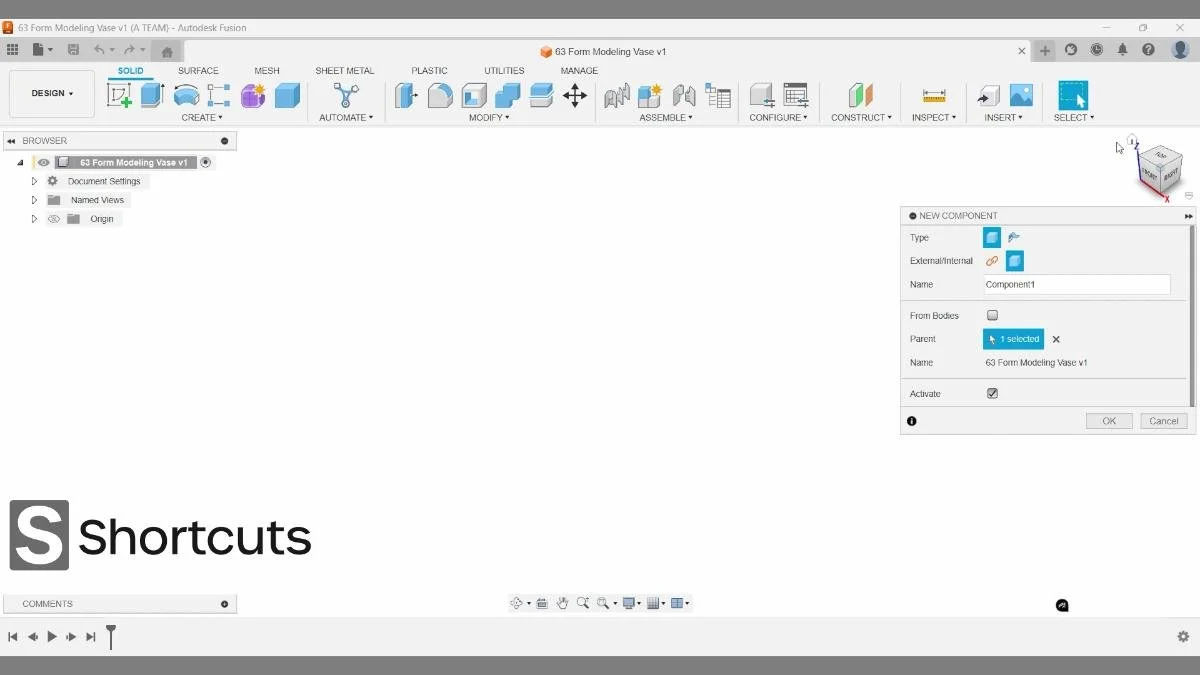The image size is (1200, 675).
Task: Toggle the From Bodies checkbox
Action: click(x=992, y=315)
